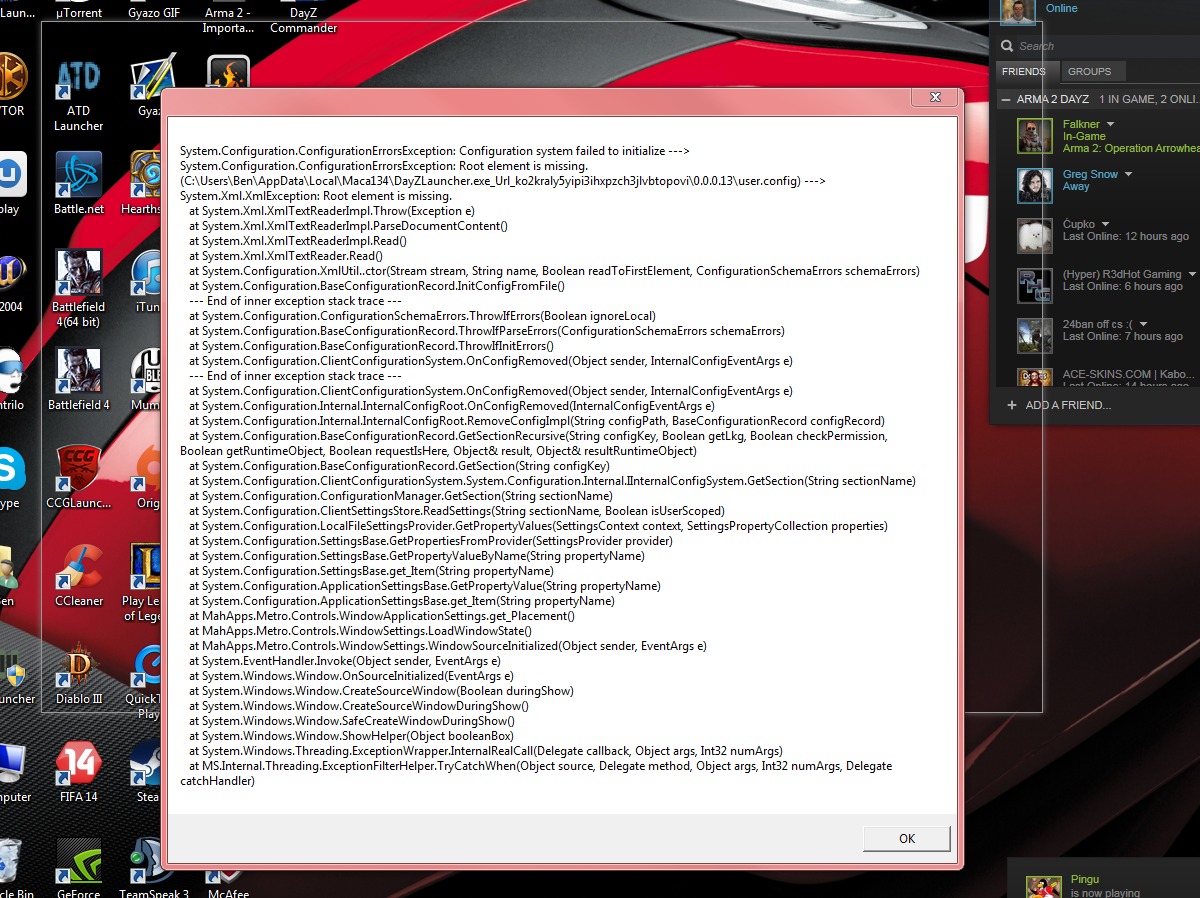Image resolution: width=1200 pixels, height=898 pixels.
Task: Click 'Last Online: 12 hours ago' text
Action: click(x=1125, y=237)
